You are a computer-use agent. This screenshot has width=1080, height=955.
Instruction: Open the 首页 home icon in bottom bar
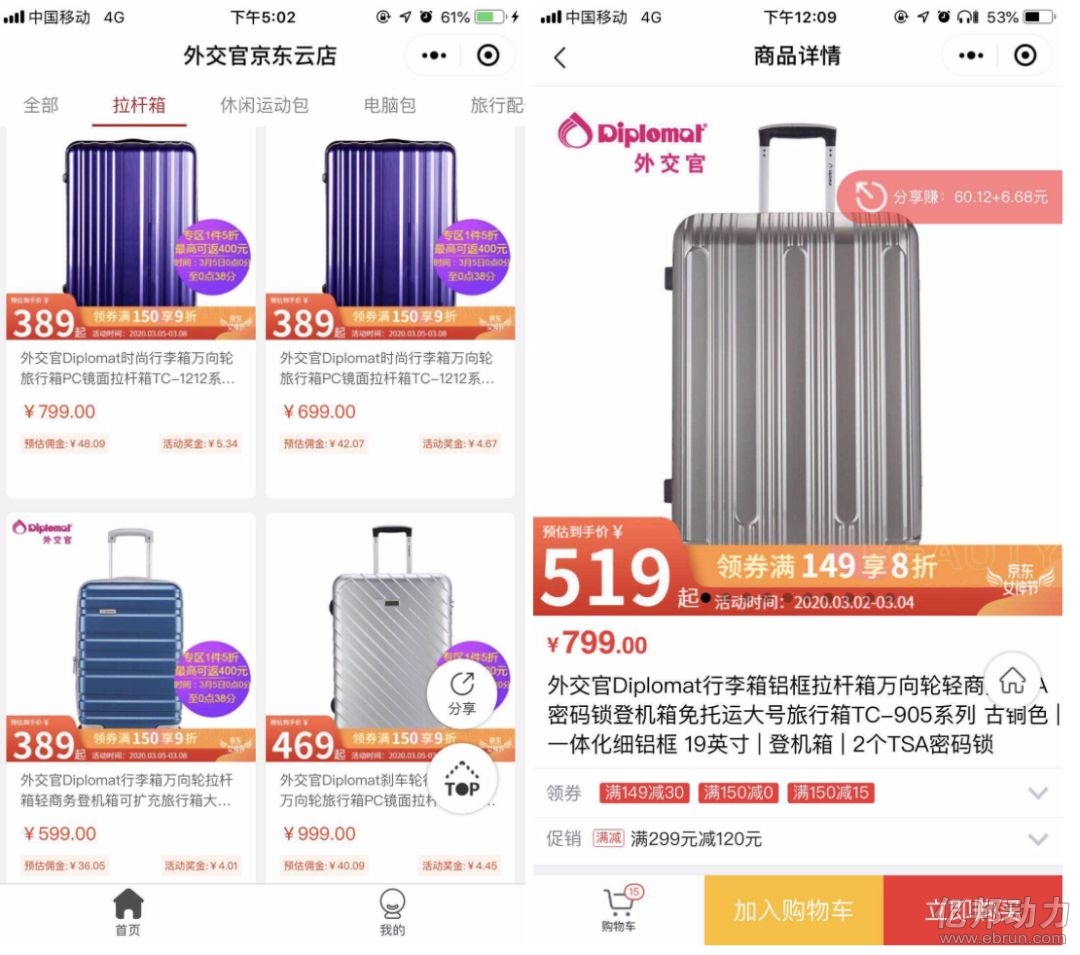point(128,912)
